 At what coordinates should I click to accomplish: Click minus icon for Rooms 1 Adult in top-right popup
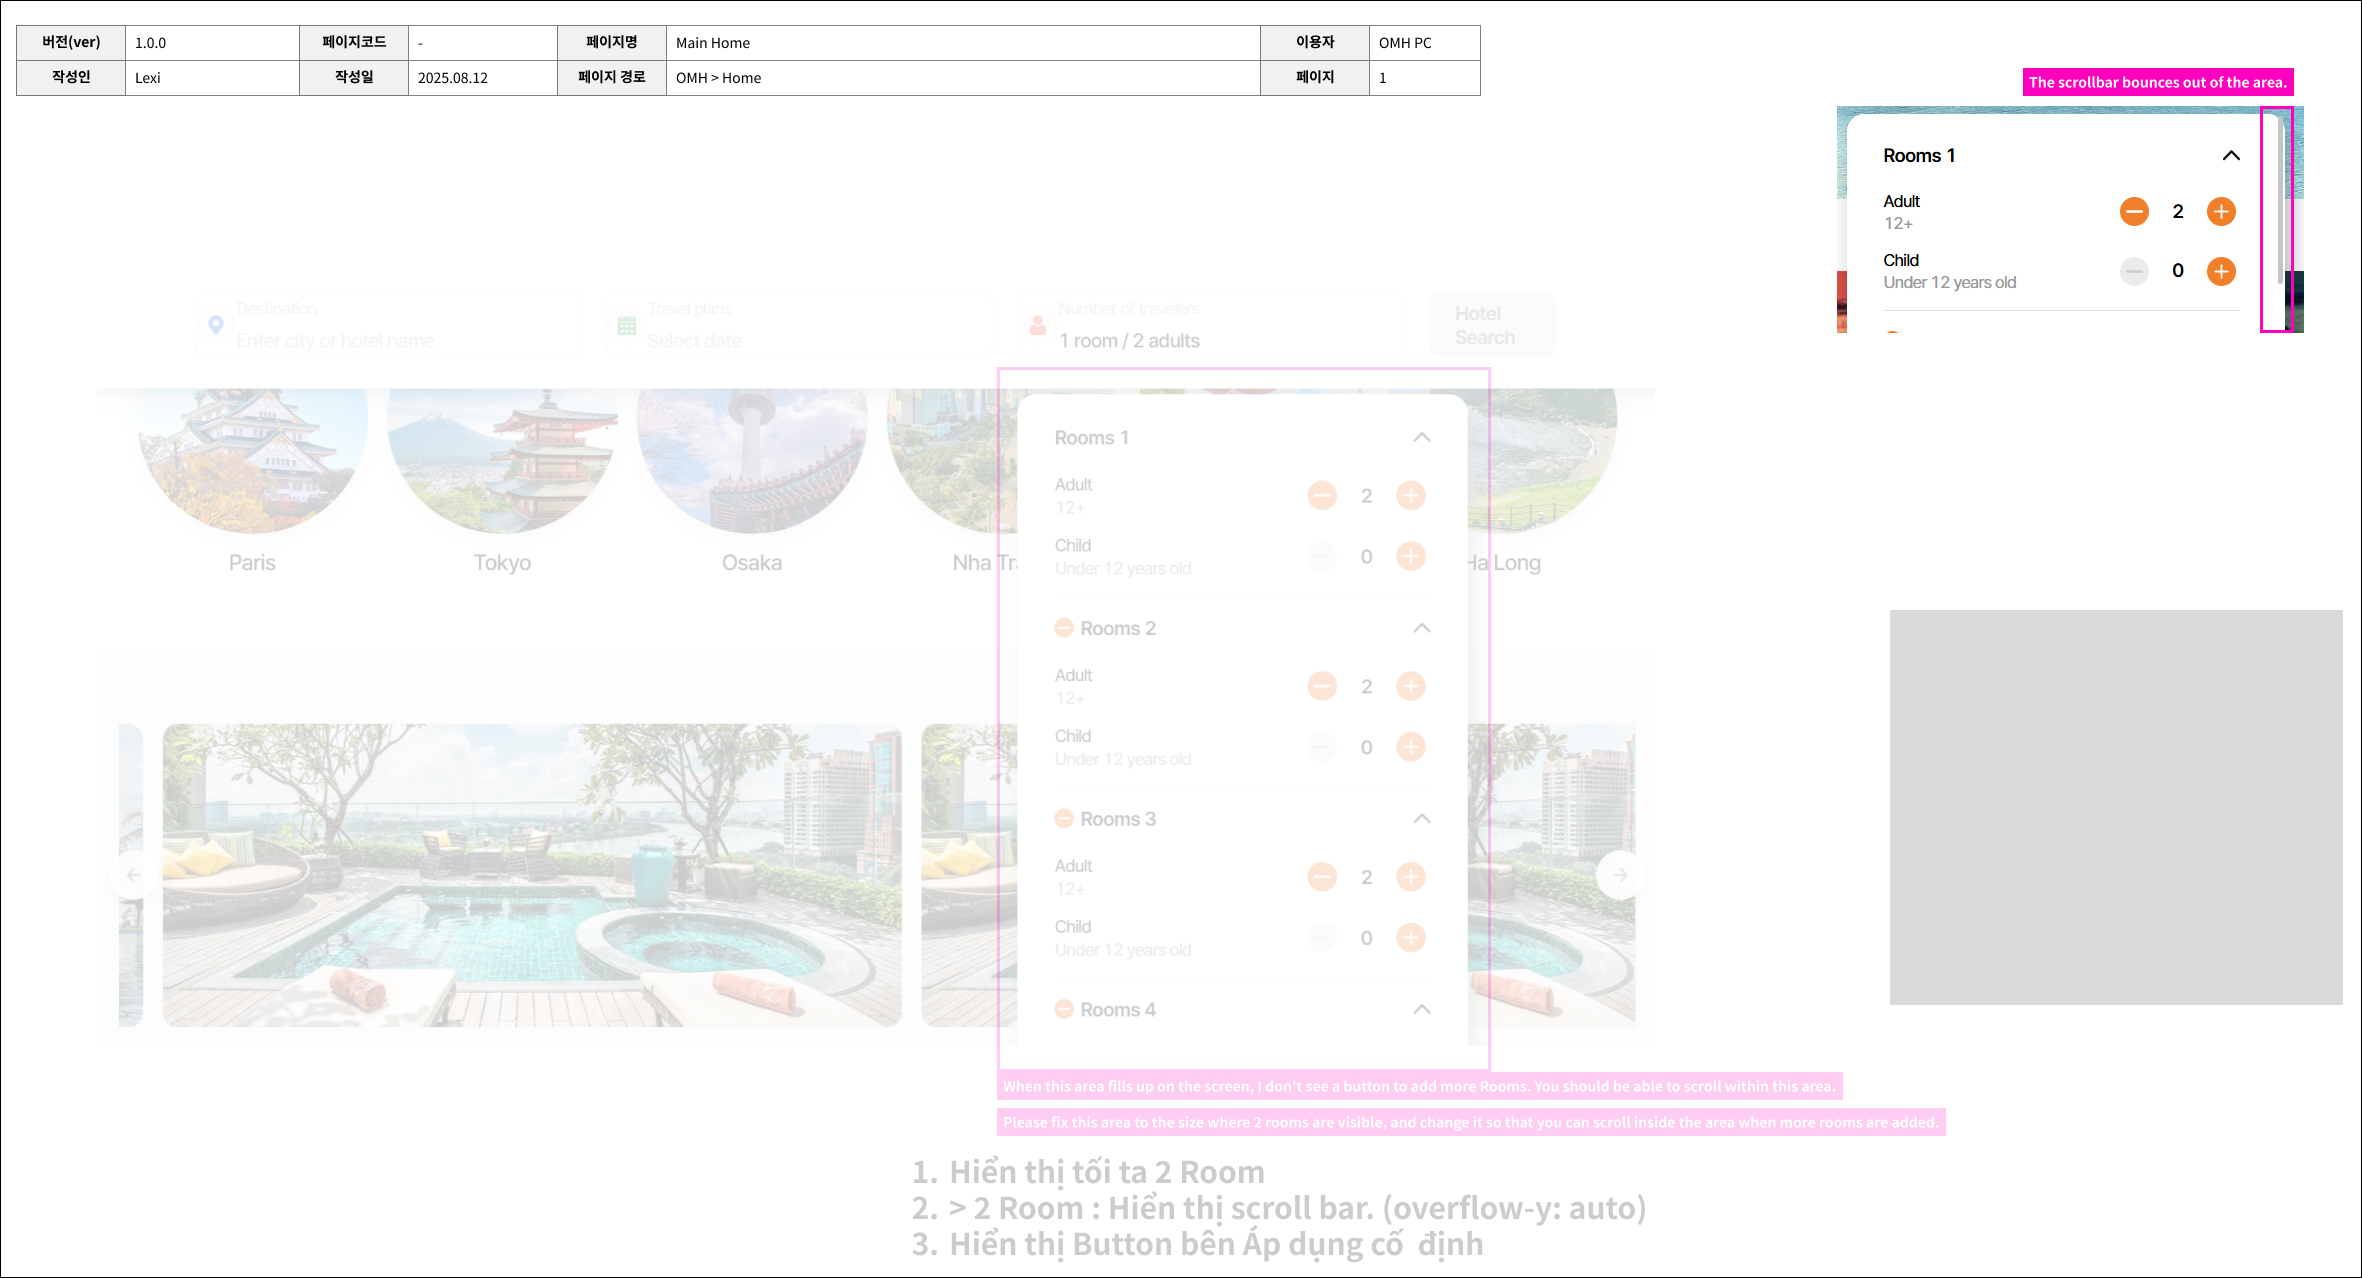2134,211
